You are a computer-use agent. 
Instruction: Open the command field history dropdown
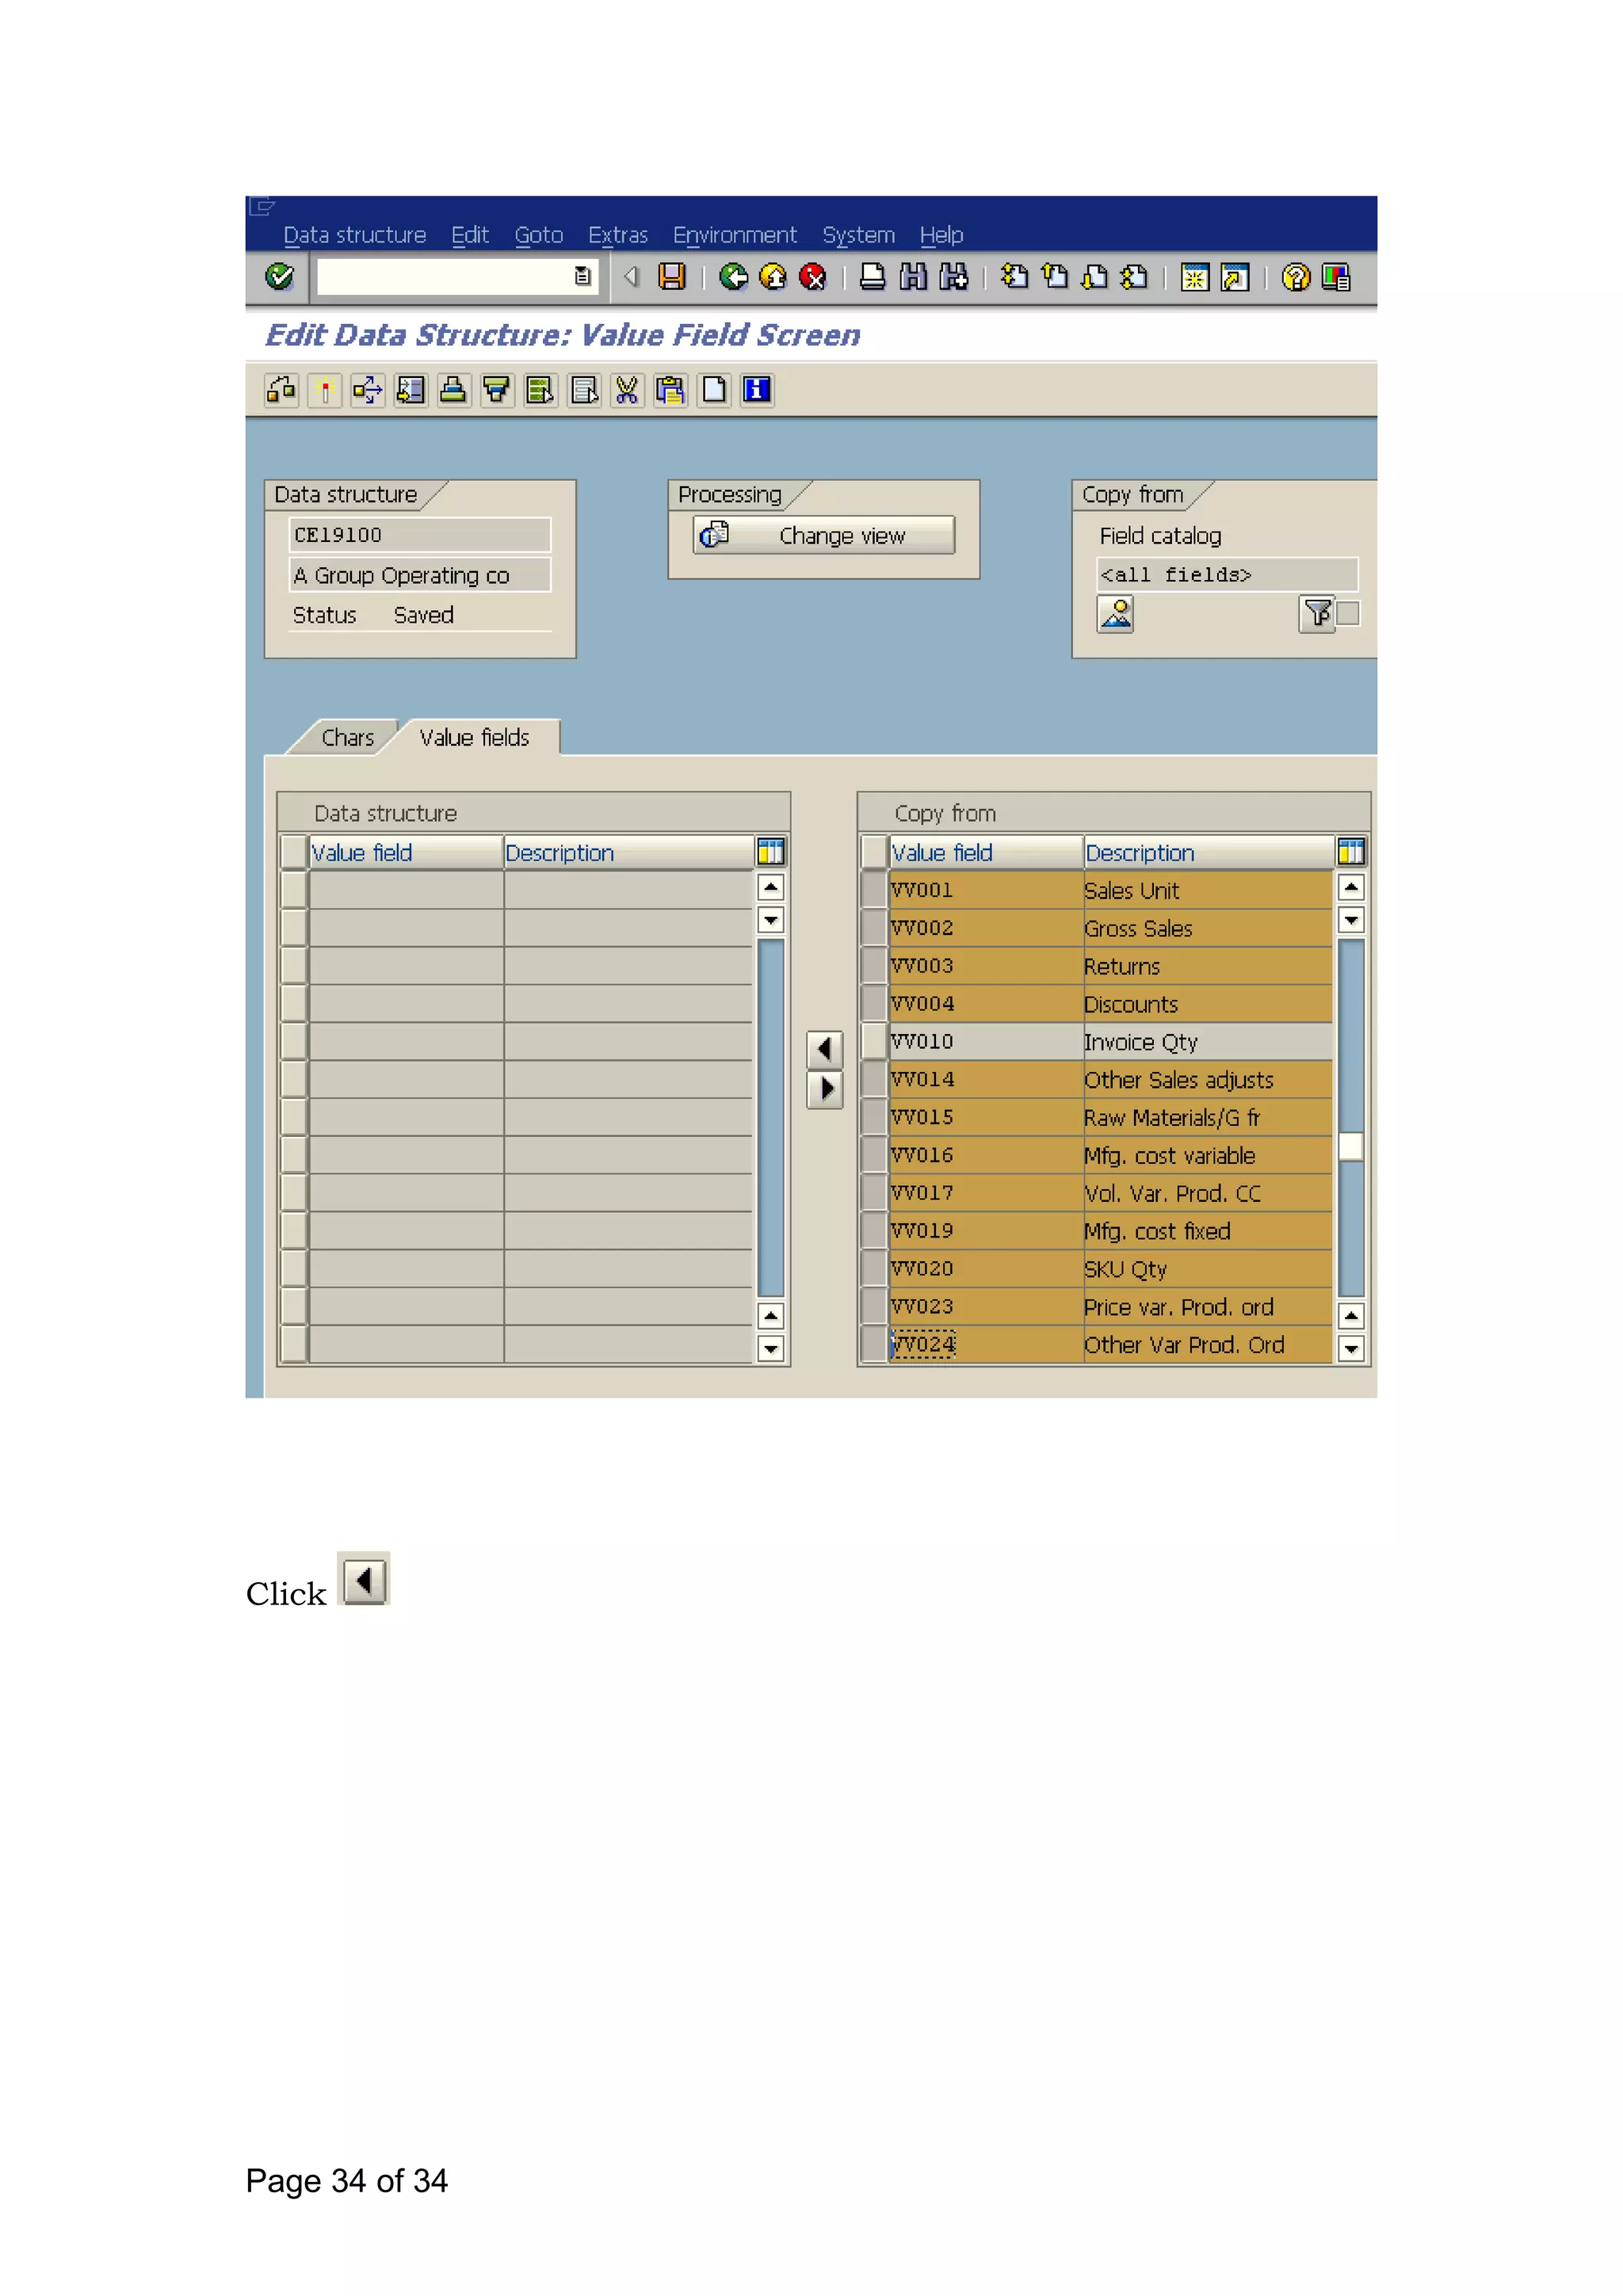(x=582, y=277)
